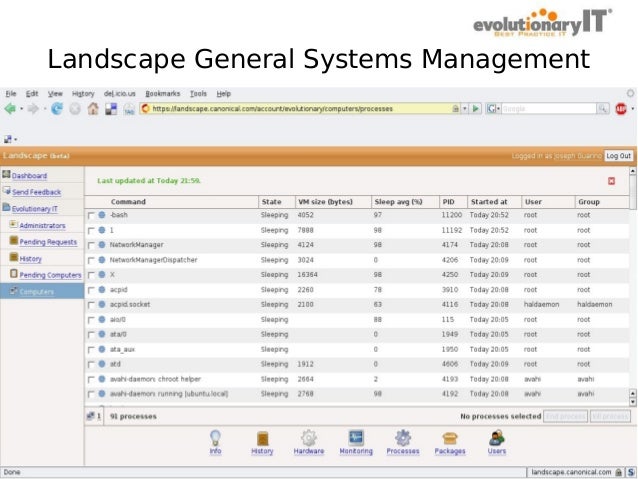638x479 pixels.
Task: Click the Adblock ABP icon
Action: 621,109
